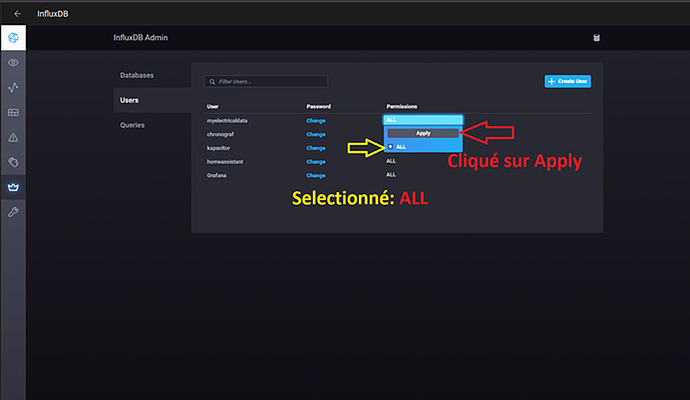The height and width of the screenshot is (400, 690).
Task: Focus the Filter Users search field
Action: (266, 81)
